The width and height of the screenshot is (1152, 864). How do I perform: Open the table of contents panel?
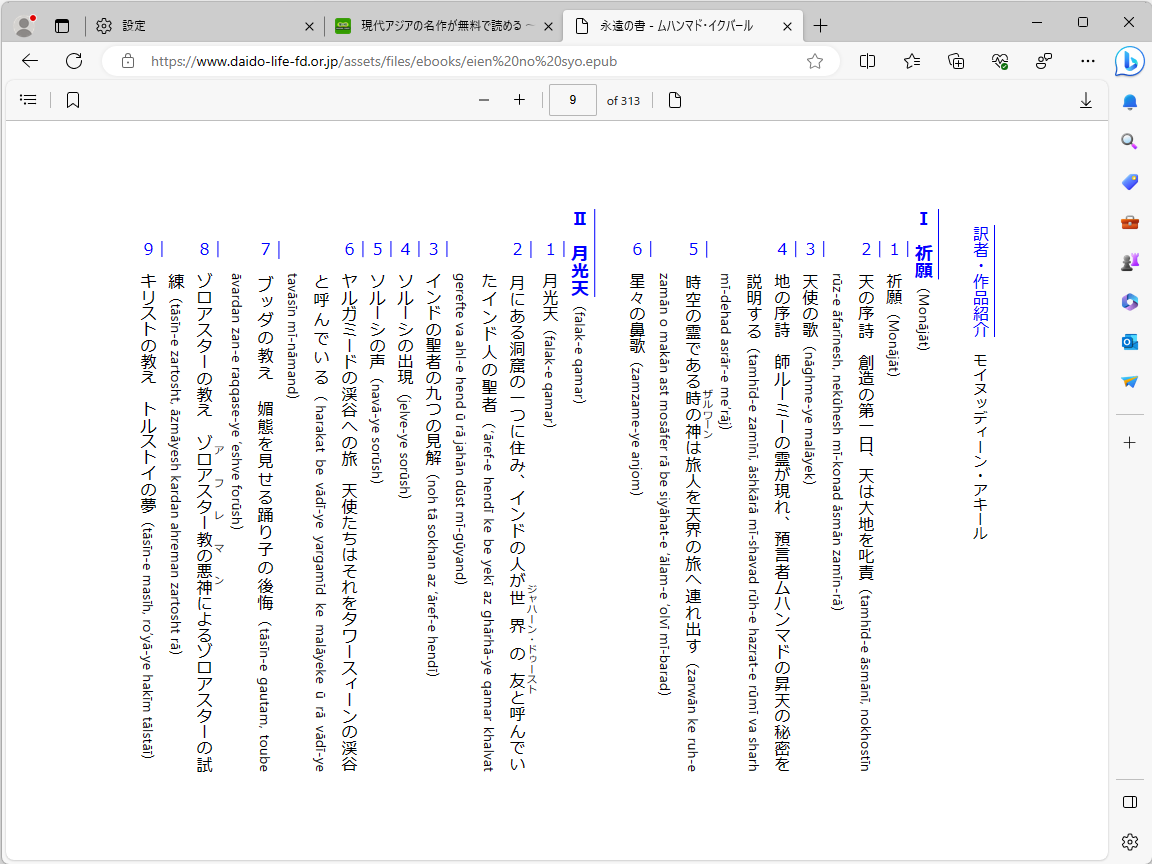28,99
